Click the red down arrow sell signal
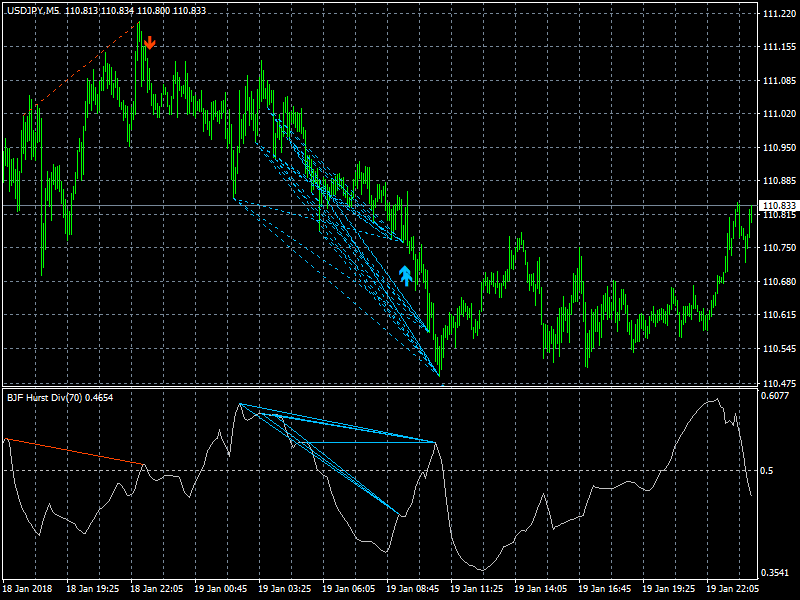The image size is (800, 600). pos(149,42)
